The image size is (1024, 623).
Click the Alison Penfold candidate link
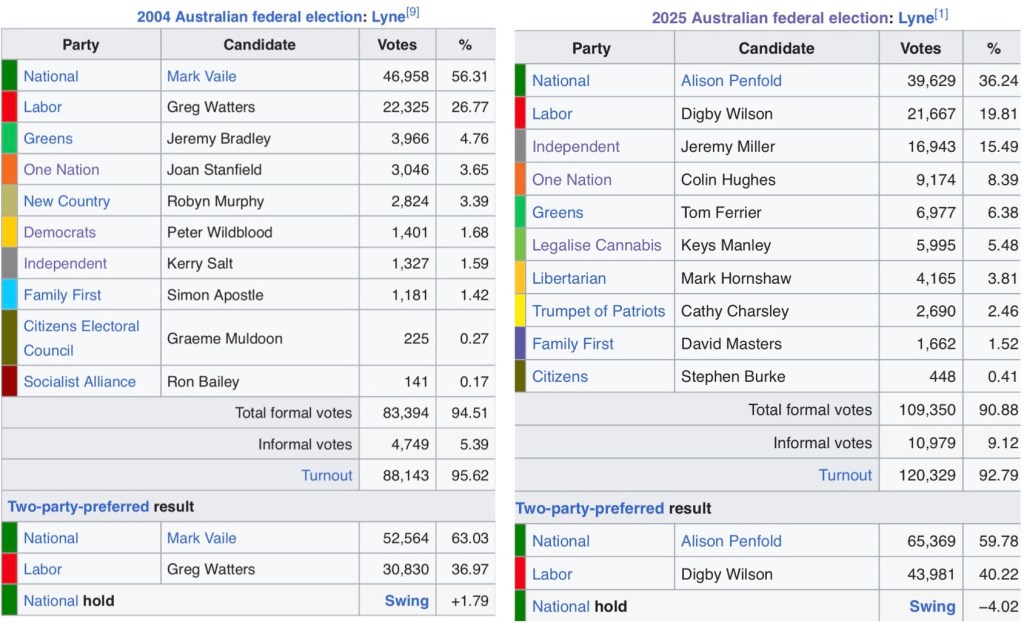[731, 81]
